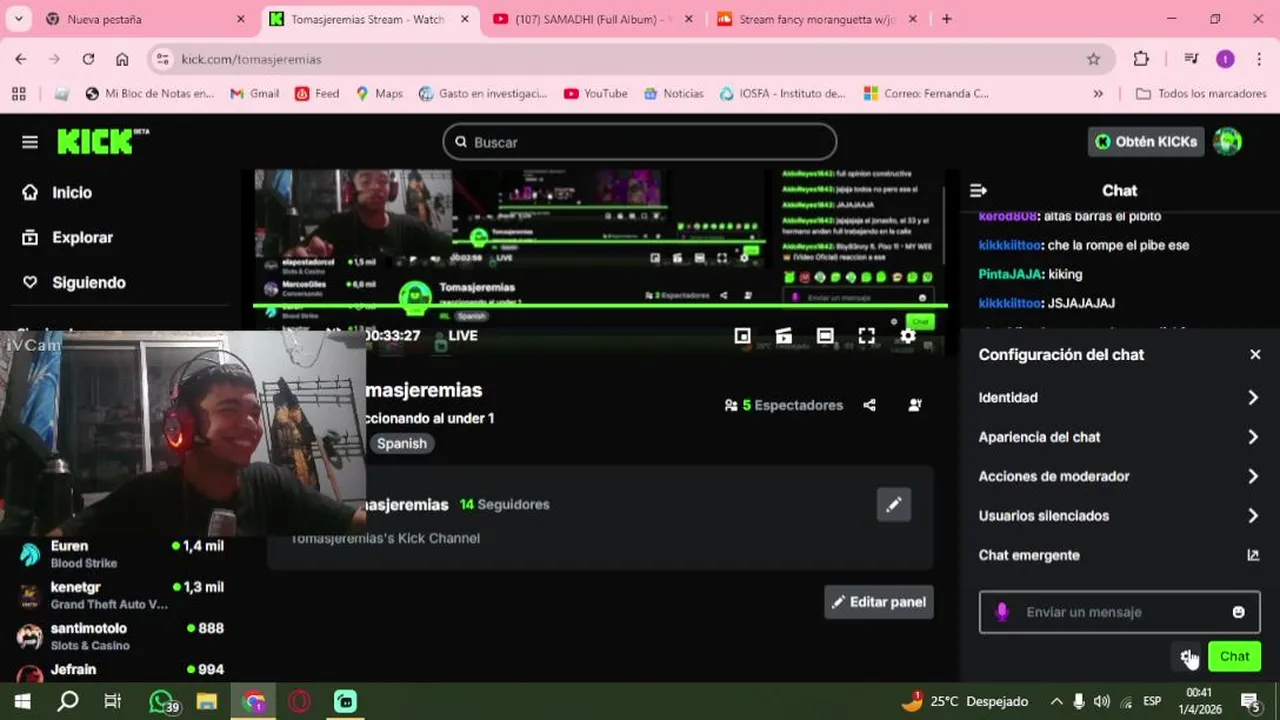Open the Windows Start menu
Viewport: 1280px width, 720px height.
tap(22, 701)
